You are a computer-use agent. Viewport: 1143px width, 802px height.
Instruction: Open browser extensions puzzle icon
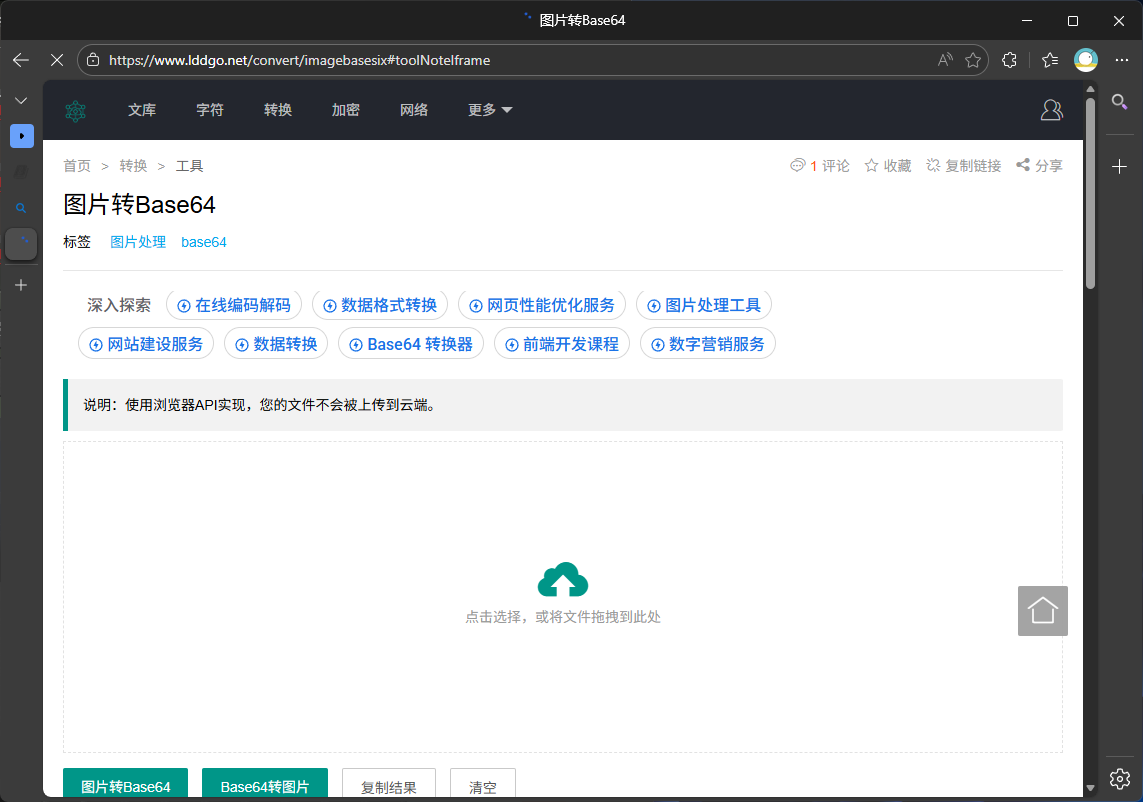point(1009,60)
